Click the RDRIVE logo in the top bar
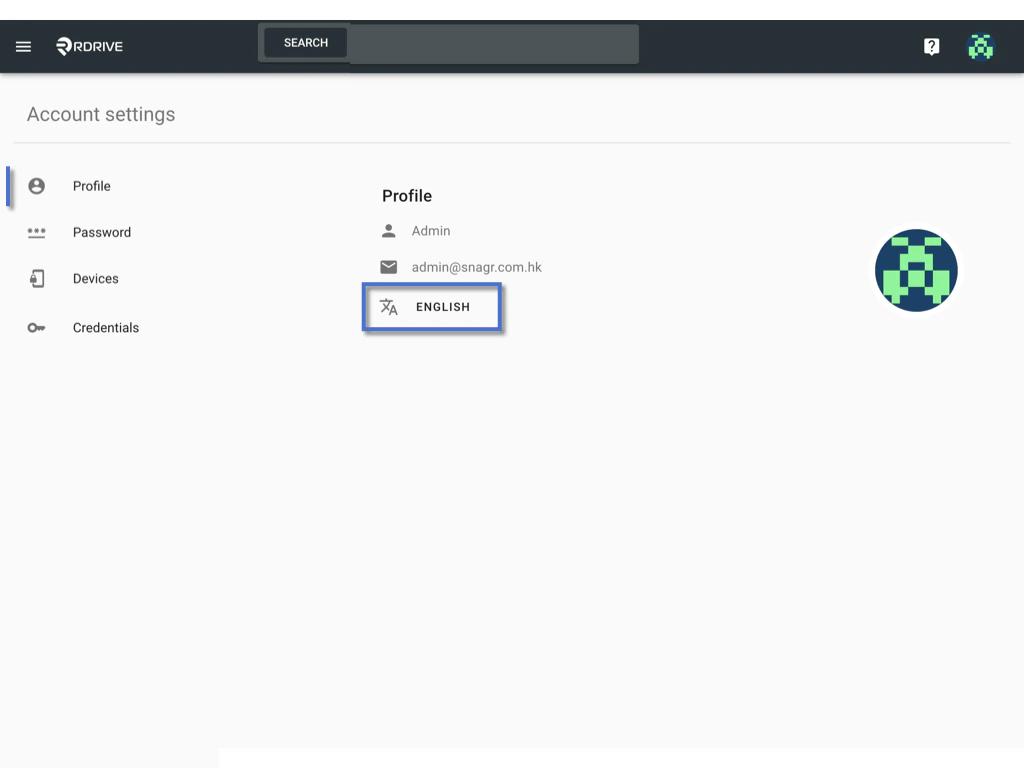The width and height of the screenshot is (1024, 768). click(x=88, y=46)
